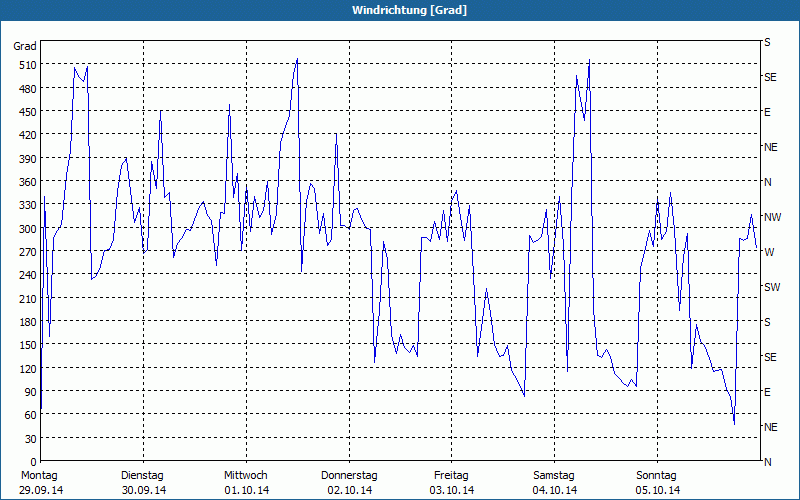Click the N compass label level with 0
Image resolution: width=800 pixels, height=500 pixels.
[x=767, y=462]
